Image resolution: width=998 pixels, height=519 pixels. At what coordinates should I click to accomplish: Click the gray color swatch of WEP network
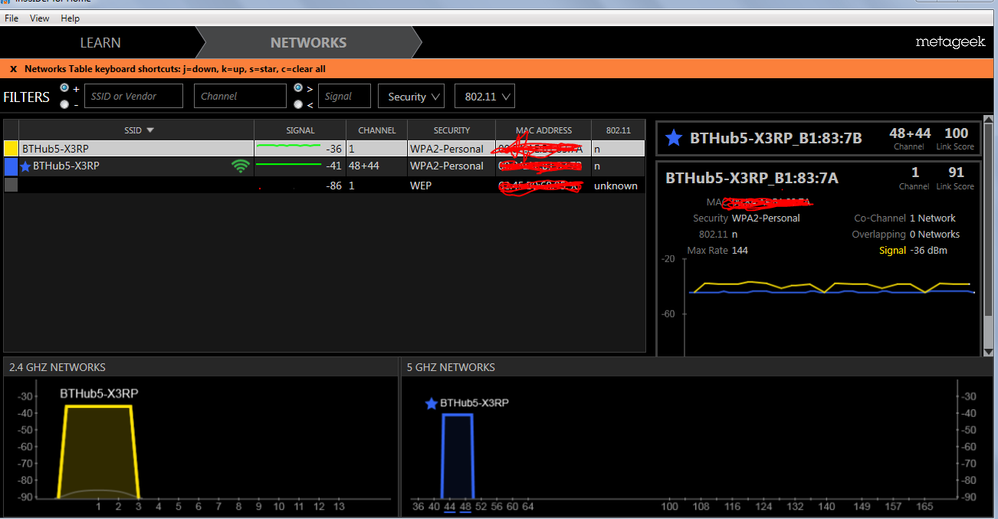click(11, 185)
